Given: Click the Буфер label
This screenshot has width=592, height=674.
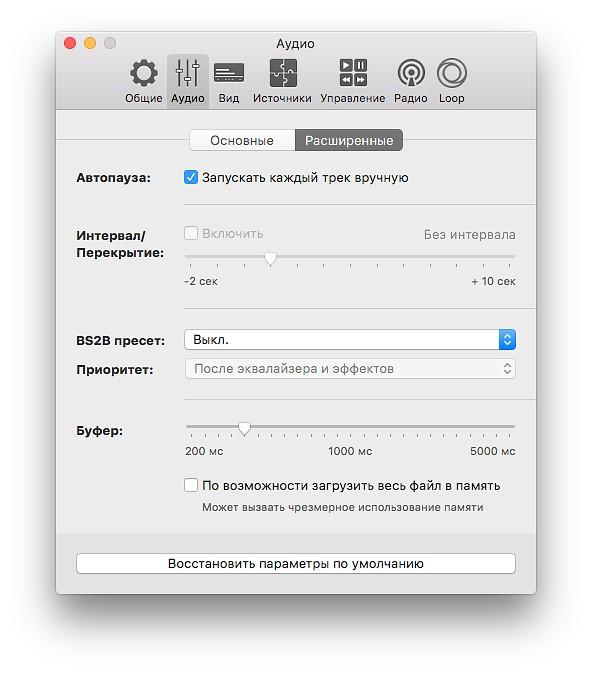Looking at the screenshot, I should [x=99, y=430].
